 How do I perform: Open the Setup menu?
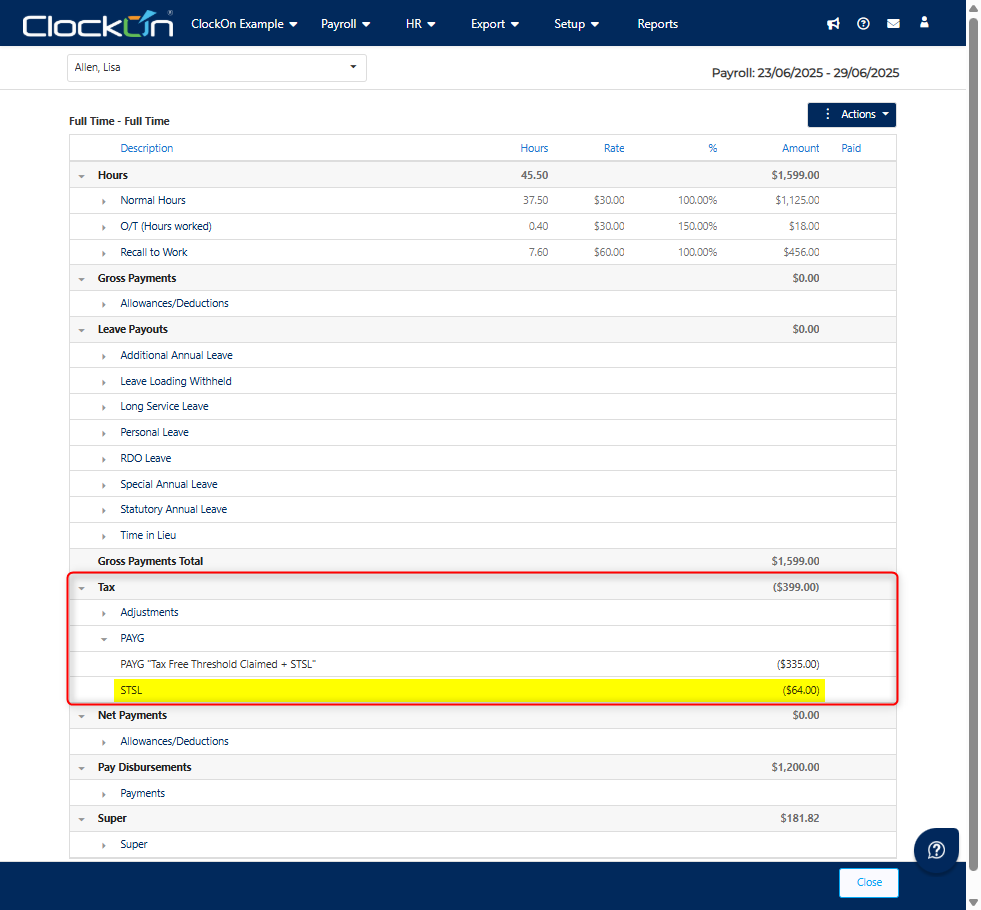(576, 24)
